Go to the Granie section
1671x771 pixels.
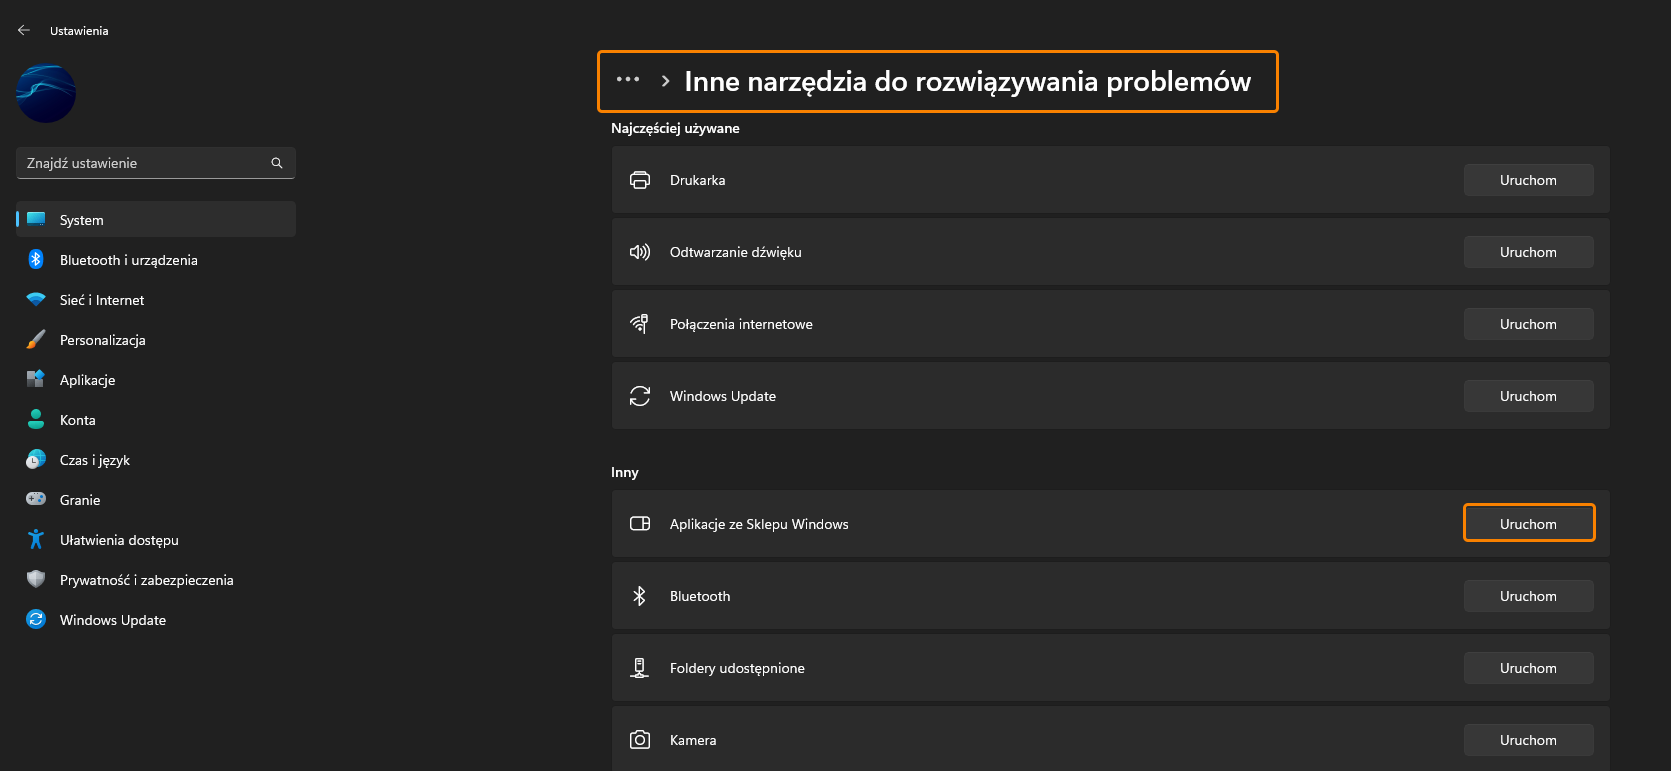156,499
